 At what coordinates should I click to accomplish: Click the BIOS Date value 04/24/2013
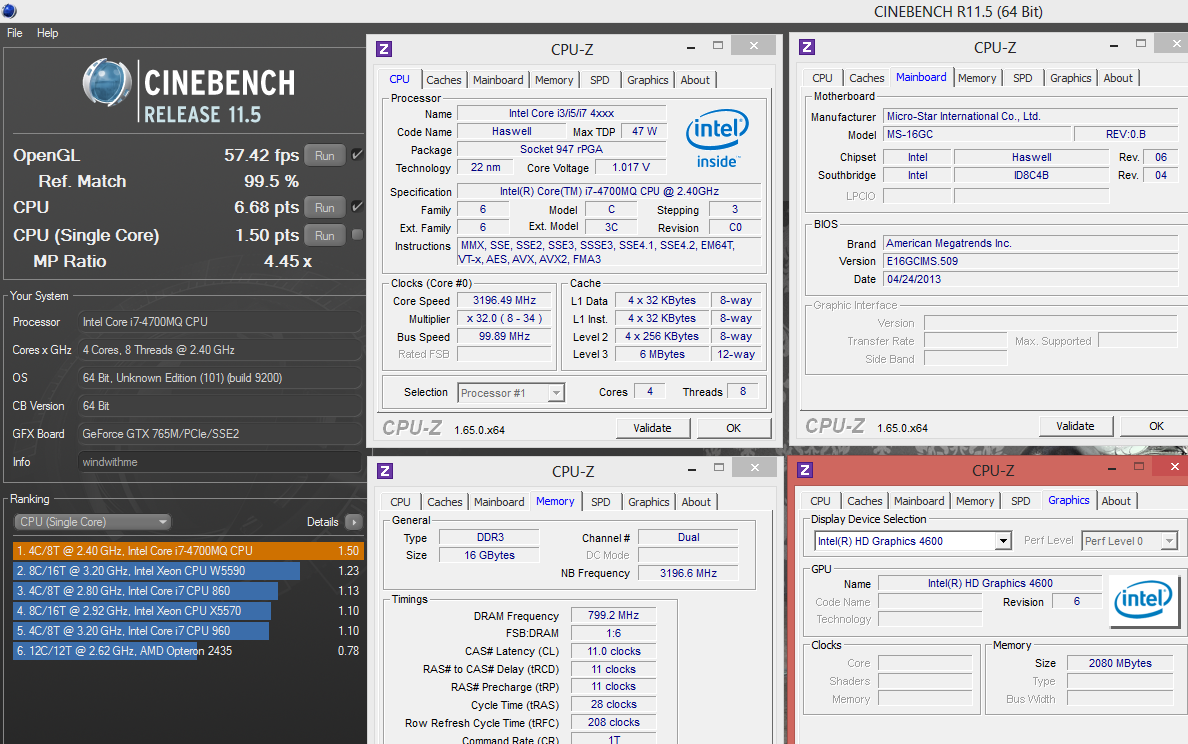(1031, 280)
